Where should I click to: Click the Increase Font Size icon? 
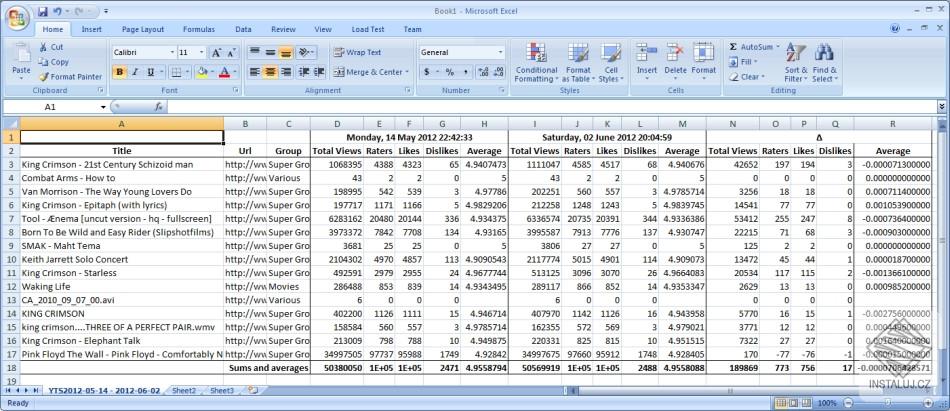pos(216,52)
